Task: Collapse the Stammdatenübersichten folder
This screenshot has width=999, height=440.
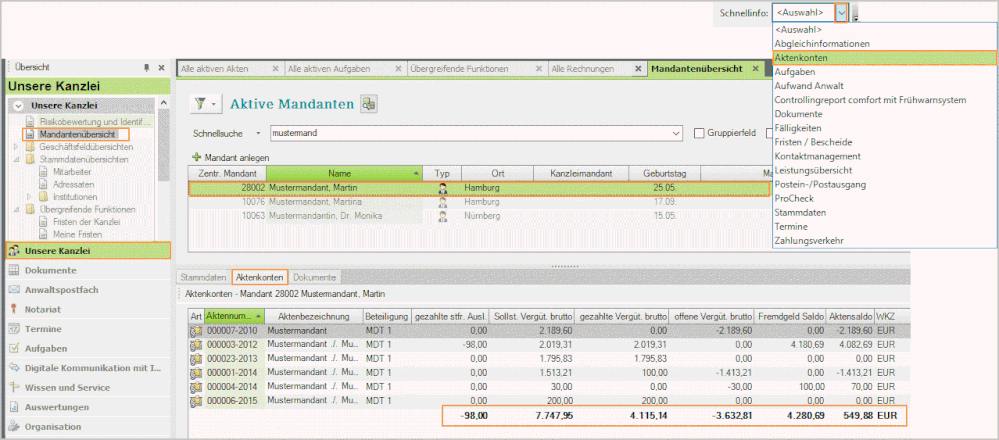Action: click(x=17, y=159)
